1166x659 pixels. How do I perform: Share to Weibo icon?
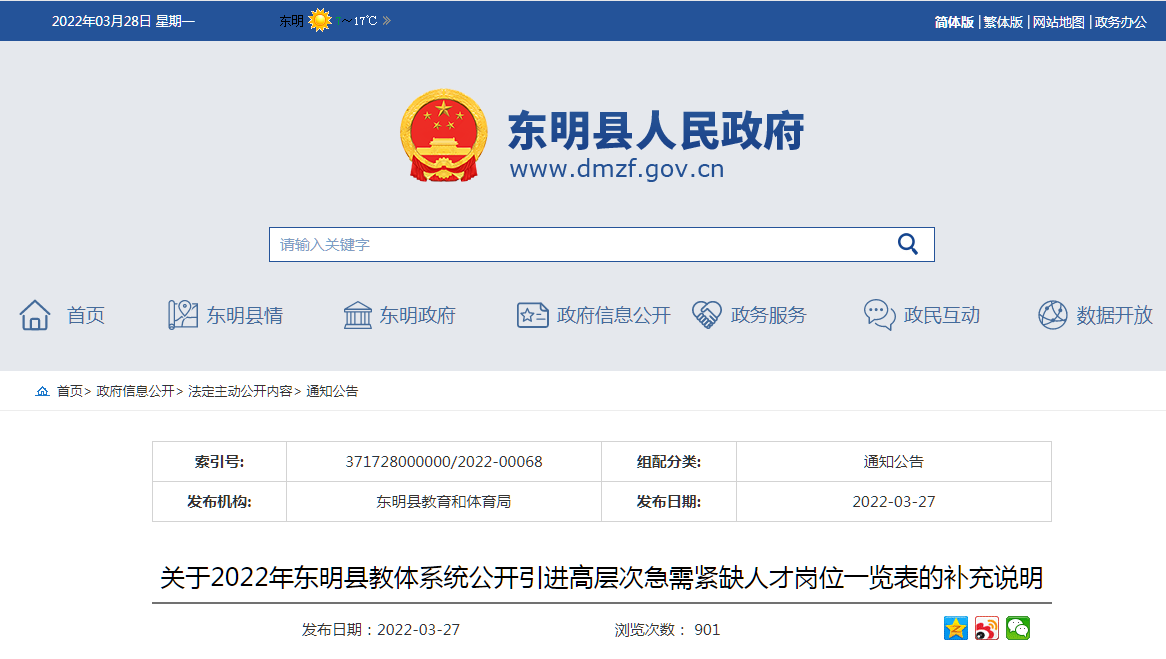coord(987,628)
